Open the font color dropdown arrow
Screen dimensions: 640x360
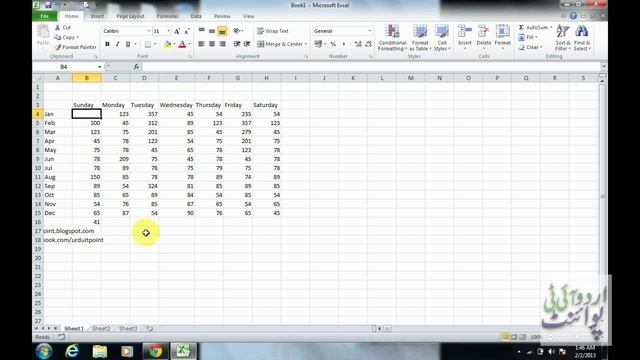(x=189, y=44)
